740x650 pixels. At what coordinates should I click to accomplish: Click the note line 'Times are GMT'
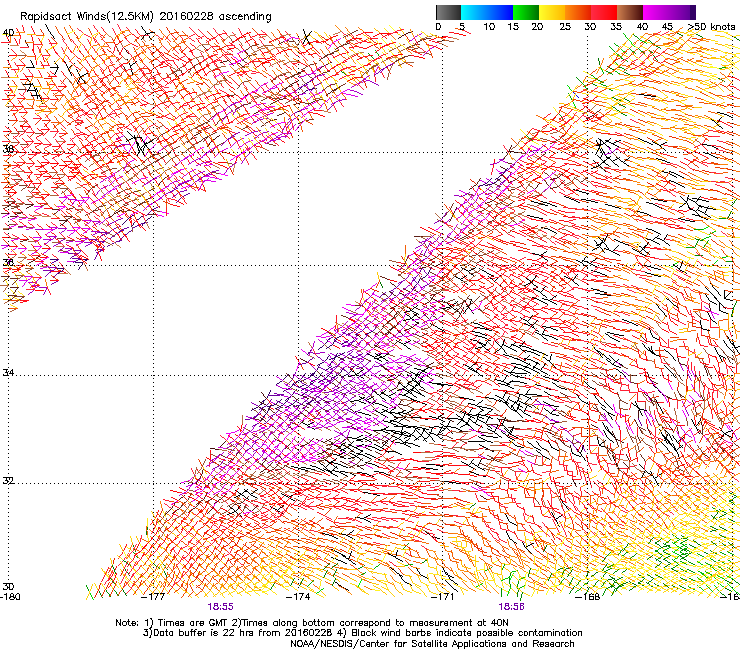click(194, 623)
